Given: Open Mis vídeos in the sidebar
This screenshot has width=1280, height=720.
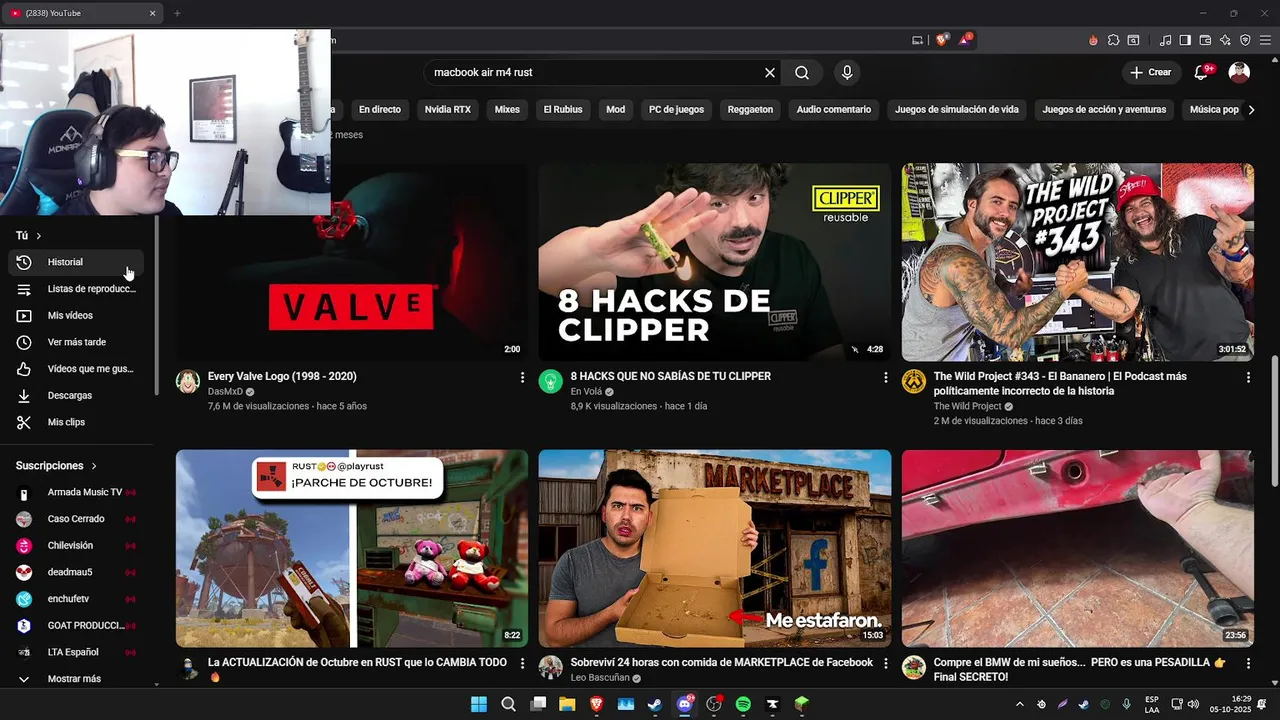Looking at the screenshot, I should point(76,316).
